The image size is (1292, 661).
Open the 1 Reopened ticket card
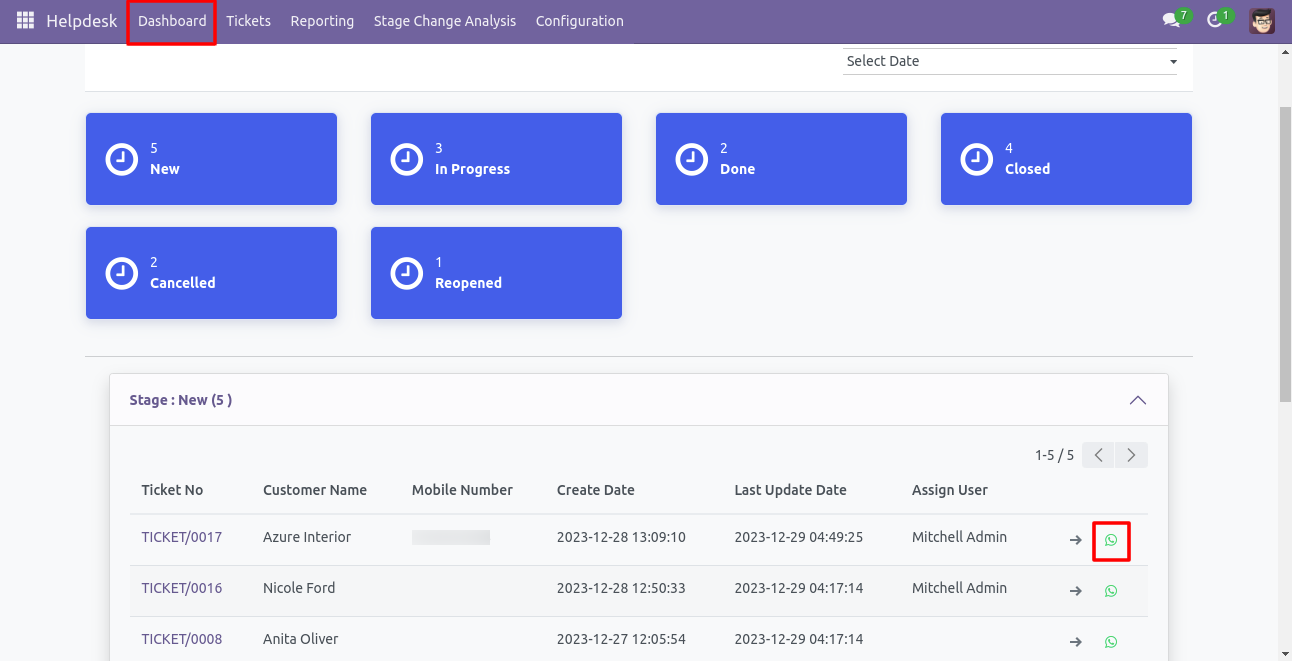(496, 273)
